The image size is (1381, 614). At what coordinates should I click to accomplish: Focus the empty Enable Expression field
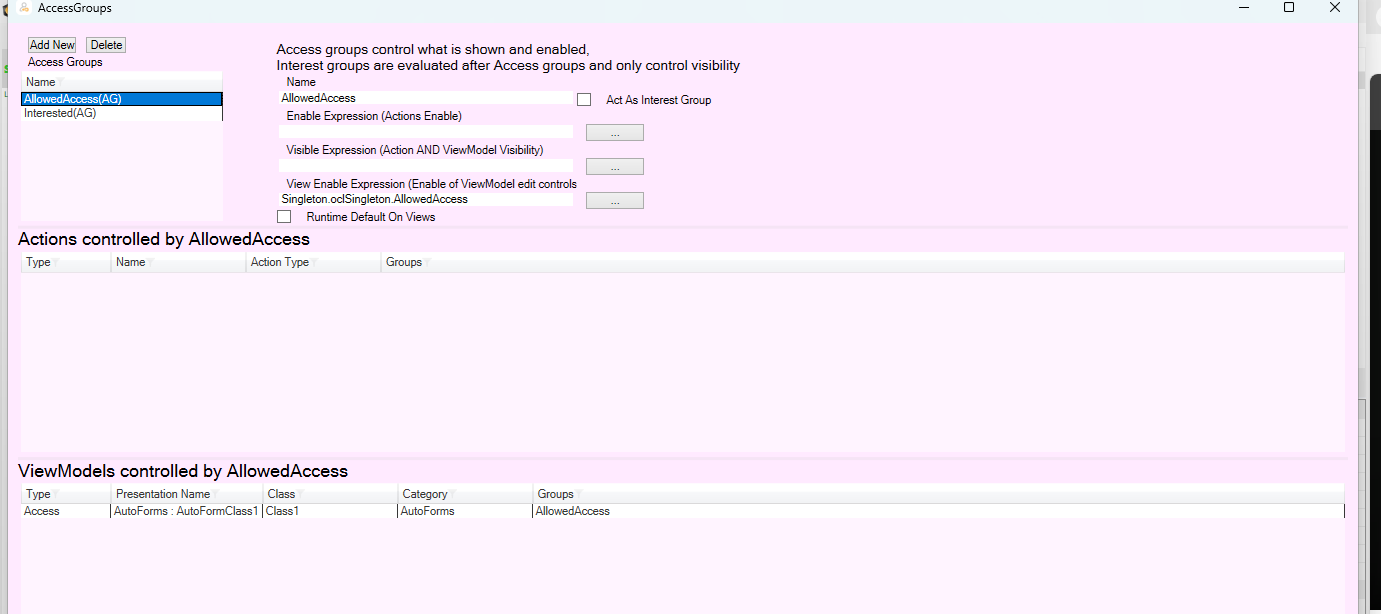click(x=426, y=132)
